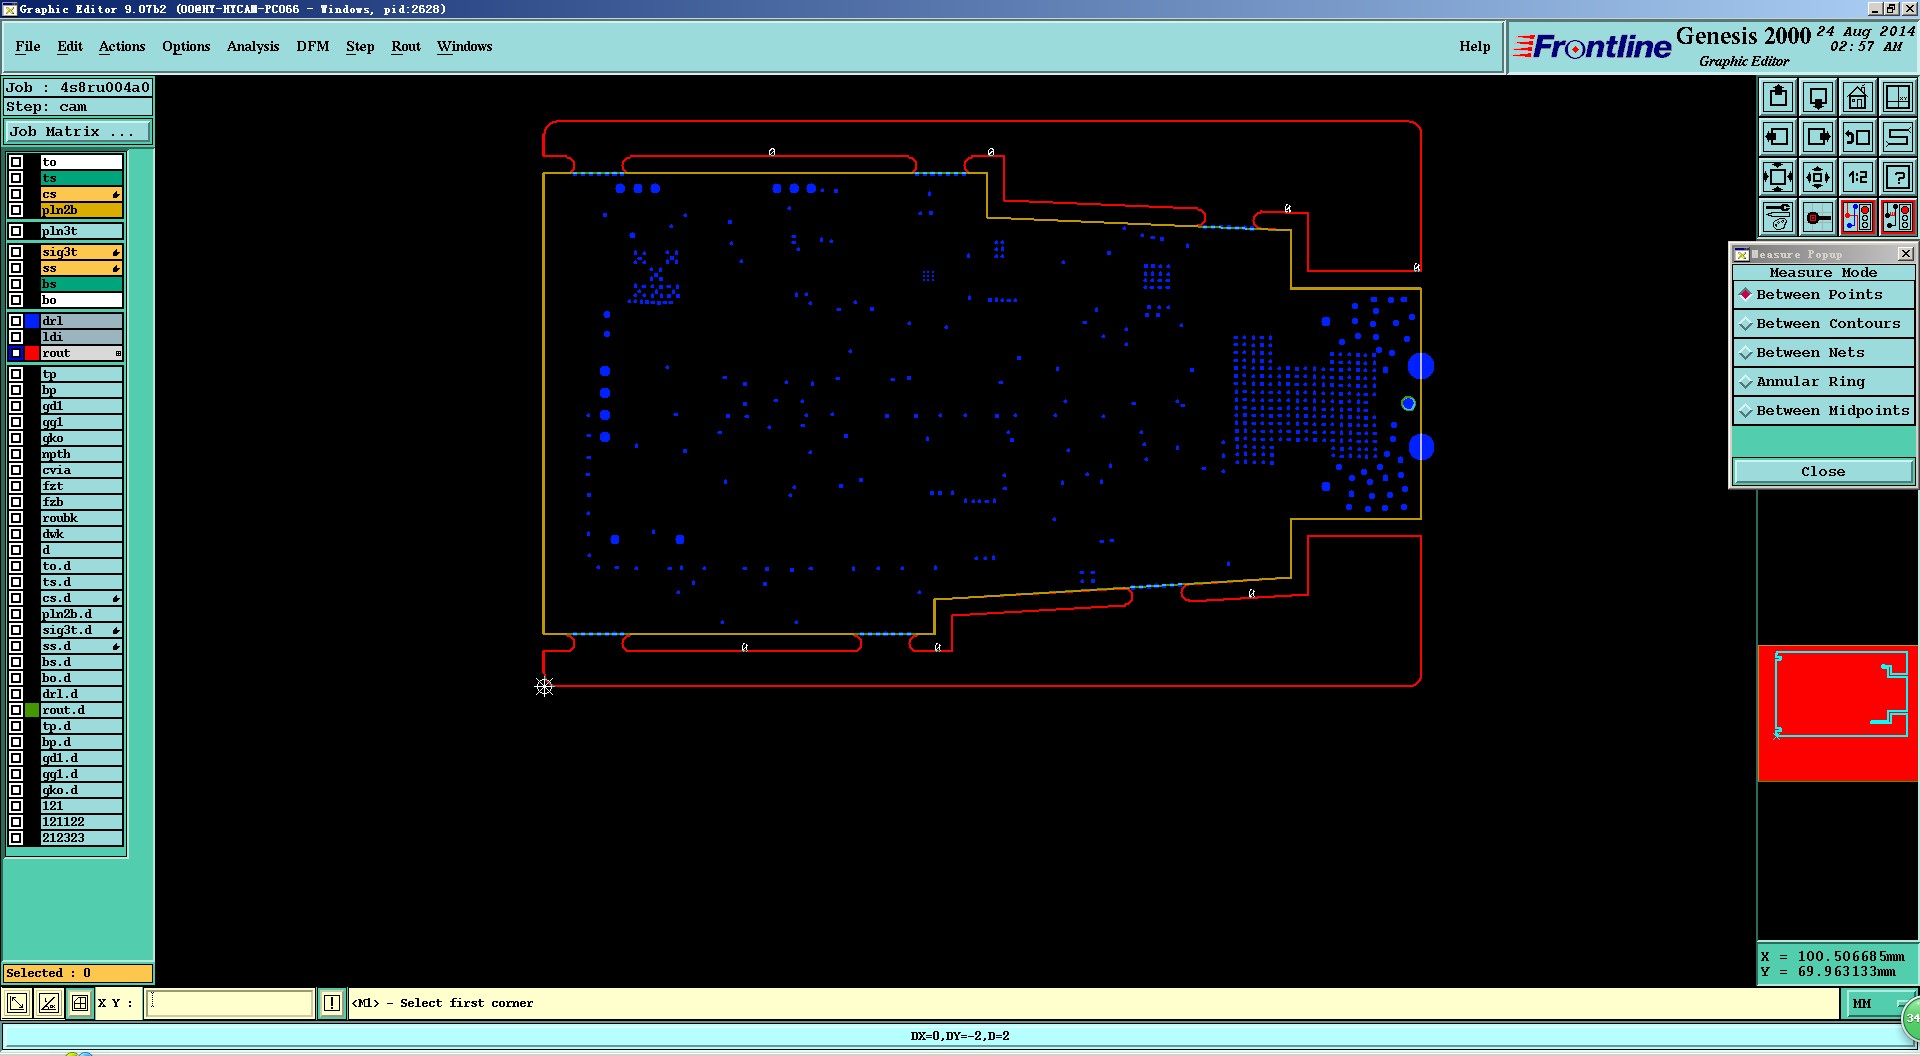Click the zoom in arrows icon
The height and width of the screenshot is (1056, 1920).
click(1778, 177)
